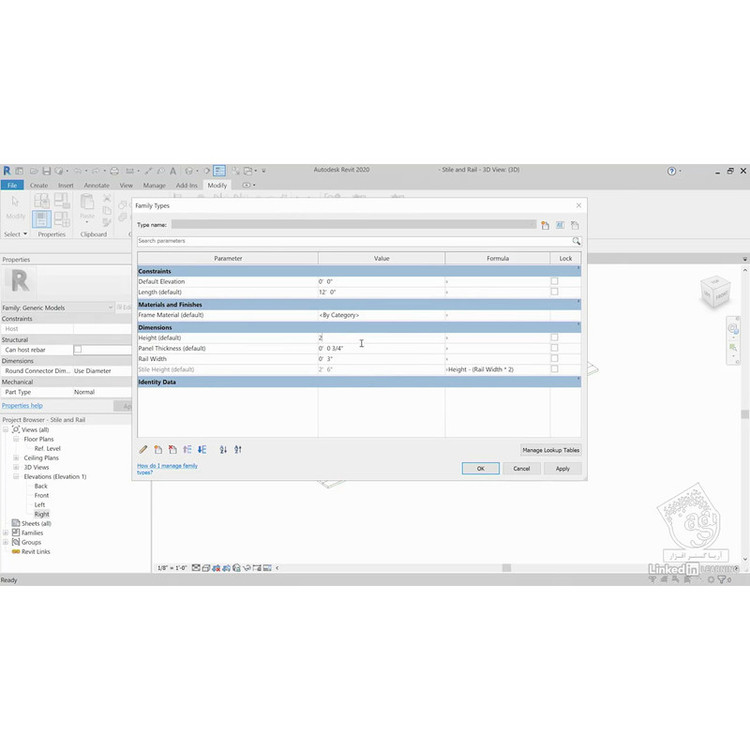Toggle the lock for Default Elevation
750x750 pixels.
[x=555, y=281]
